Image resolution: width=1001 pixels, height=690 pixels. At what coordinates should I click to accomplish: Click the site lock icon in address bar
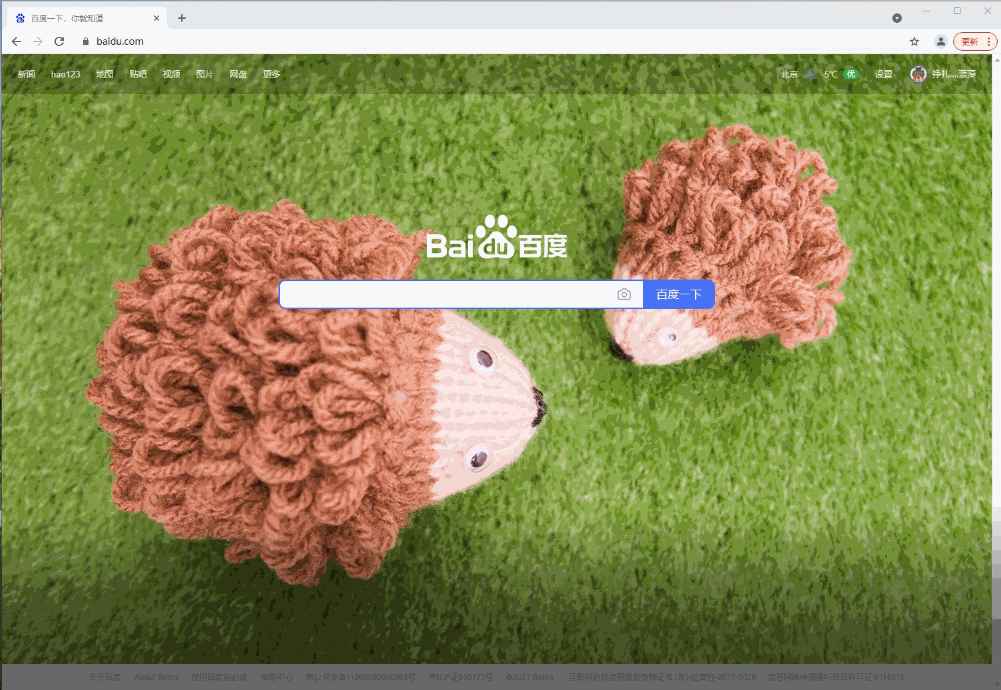85,41
